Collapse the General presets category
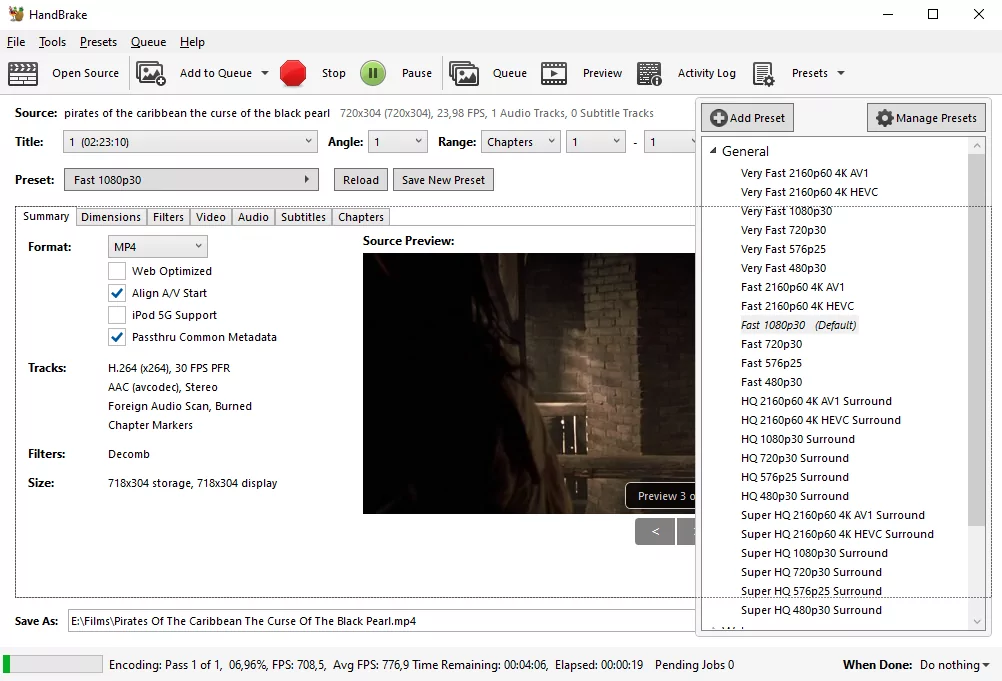 click(713, 151)
